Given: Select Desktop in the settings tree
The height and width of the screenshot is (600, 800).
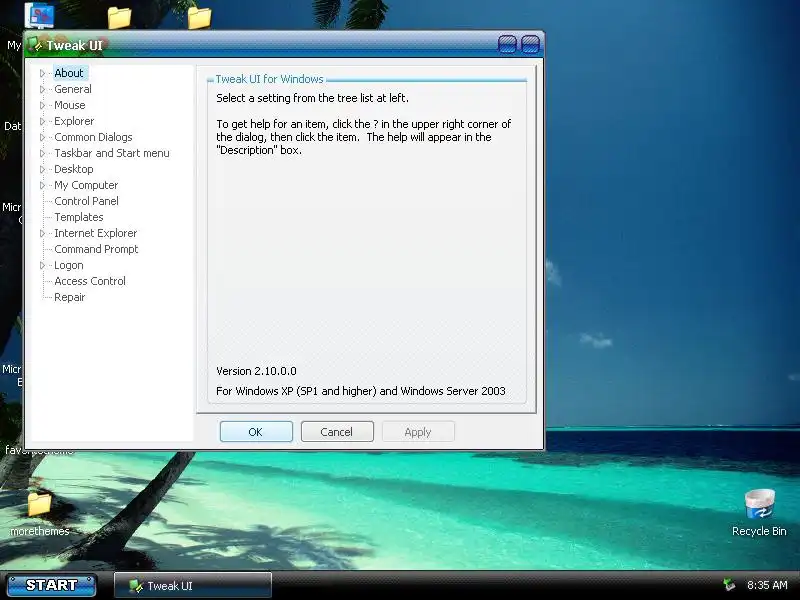Looking at the screenshot, I should (73, 169).
